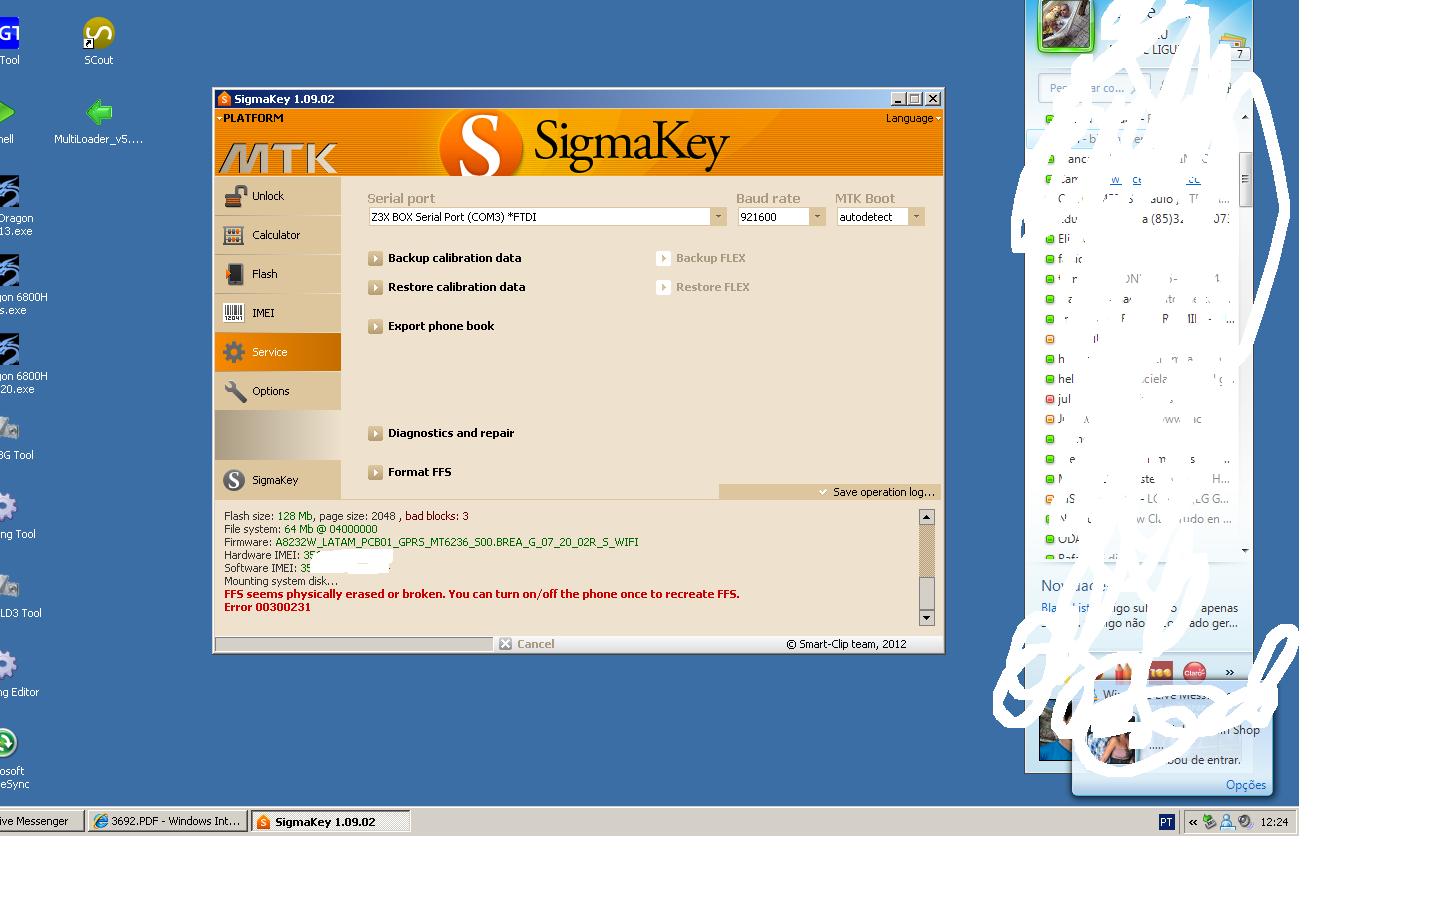Viewport: 1440px width, 900px height.
Task: Open the Flash section in the sidebar
Action: click(x=278, y=274)
